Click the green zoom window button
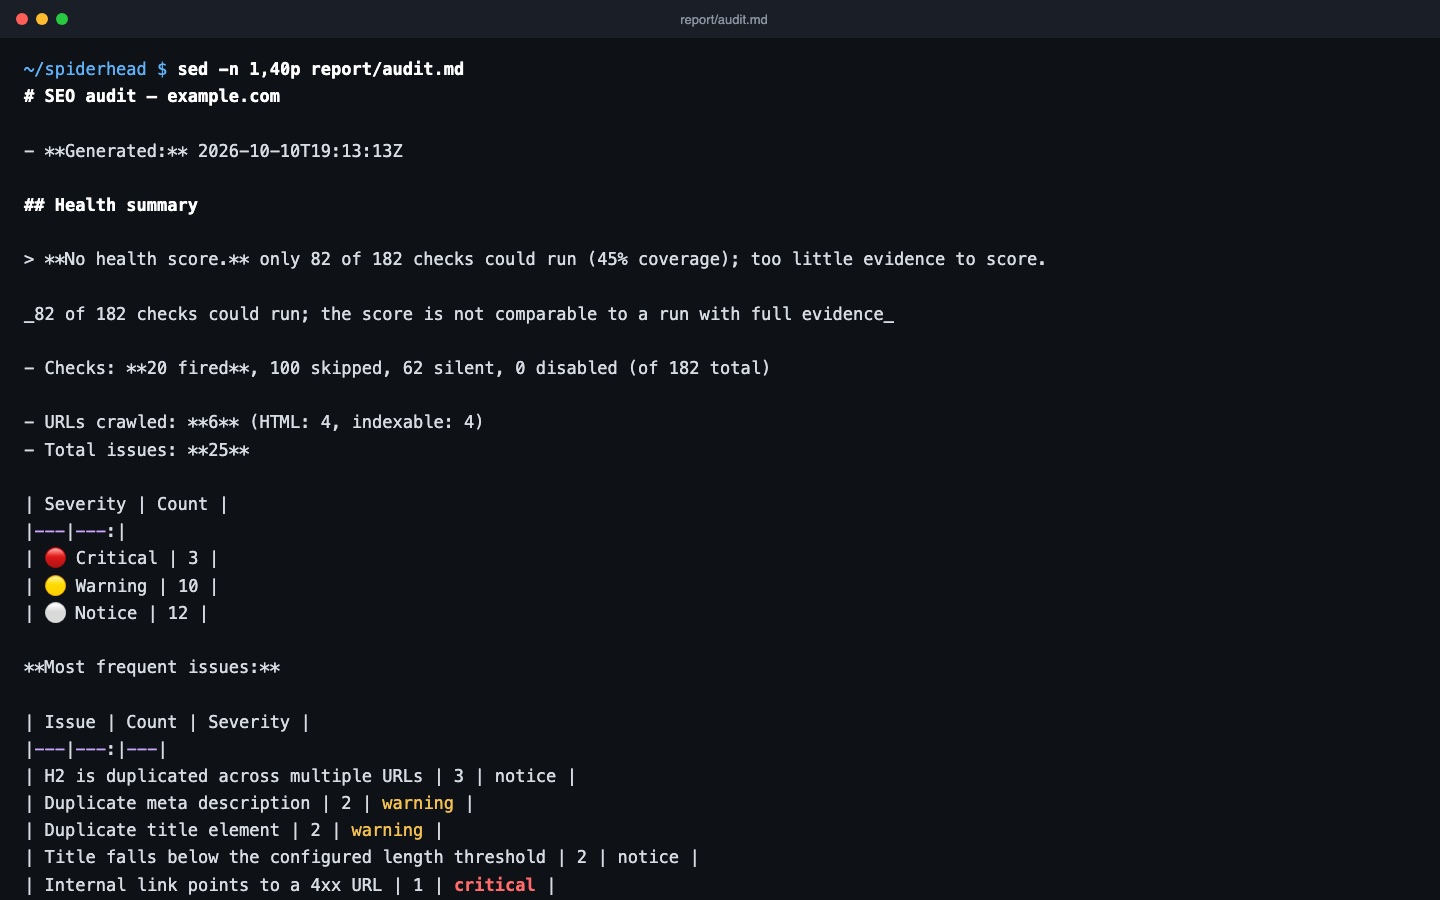The image size is (1440, 900). 62,19
